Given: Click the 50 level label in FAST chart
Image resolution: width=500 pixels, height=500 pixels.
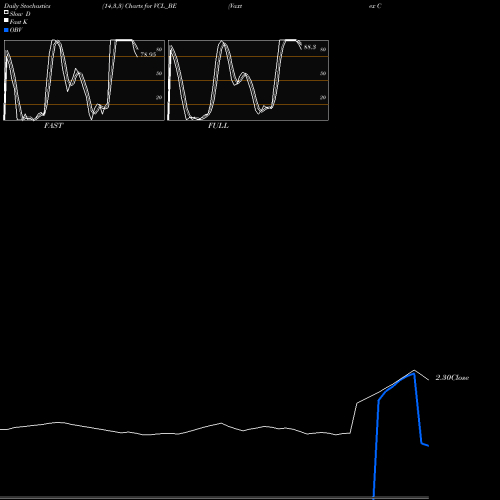Looking at the screenshot, I should (x=159, y=73).
